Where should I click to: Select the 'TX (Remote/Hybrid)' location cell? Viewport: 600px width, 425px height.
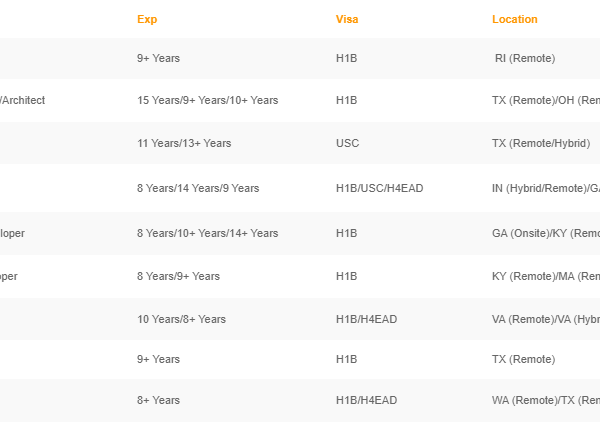tap(541, 143)
